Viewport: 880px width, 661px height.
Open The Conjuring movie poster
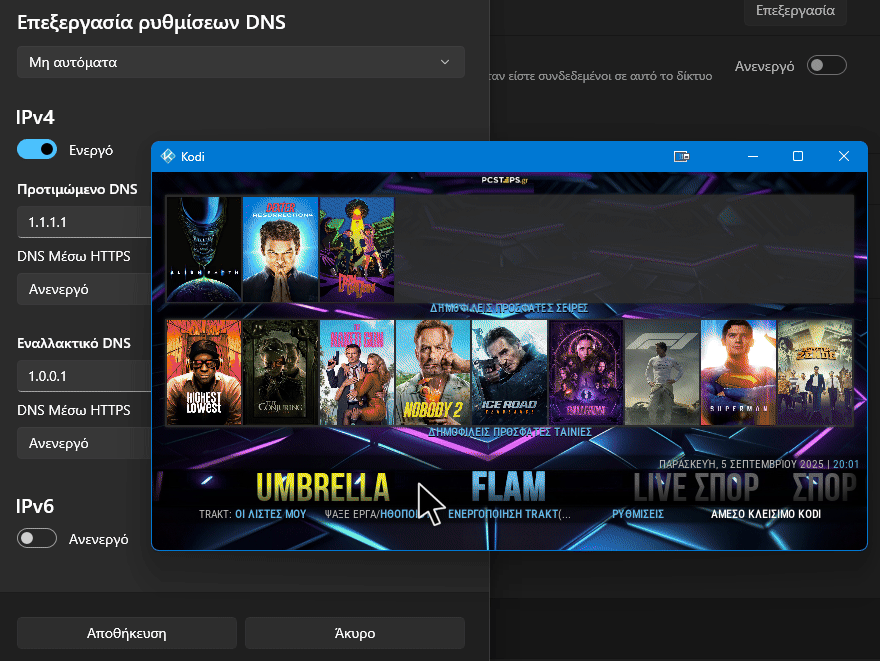tap(280, 373)
